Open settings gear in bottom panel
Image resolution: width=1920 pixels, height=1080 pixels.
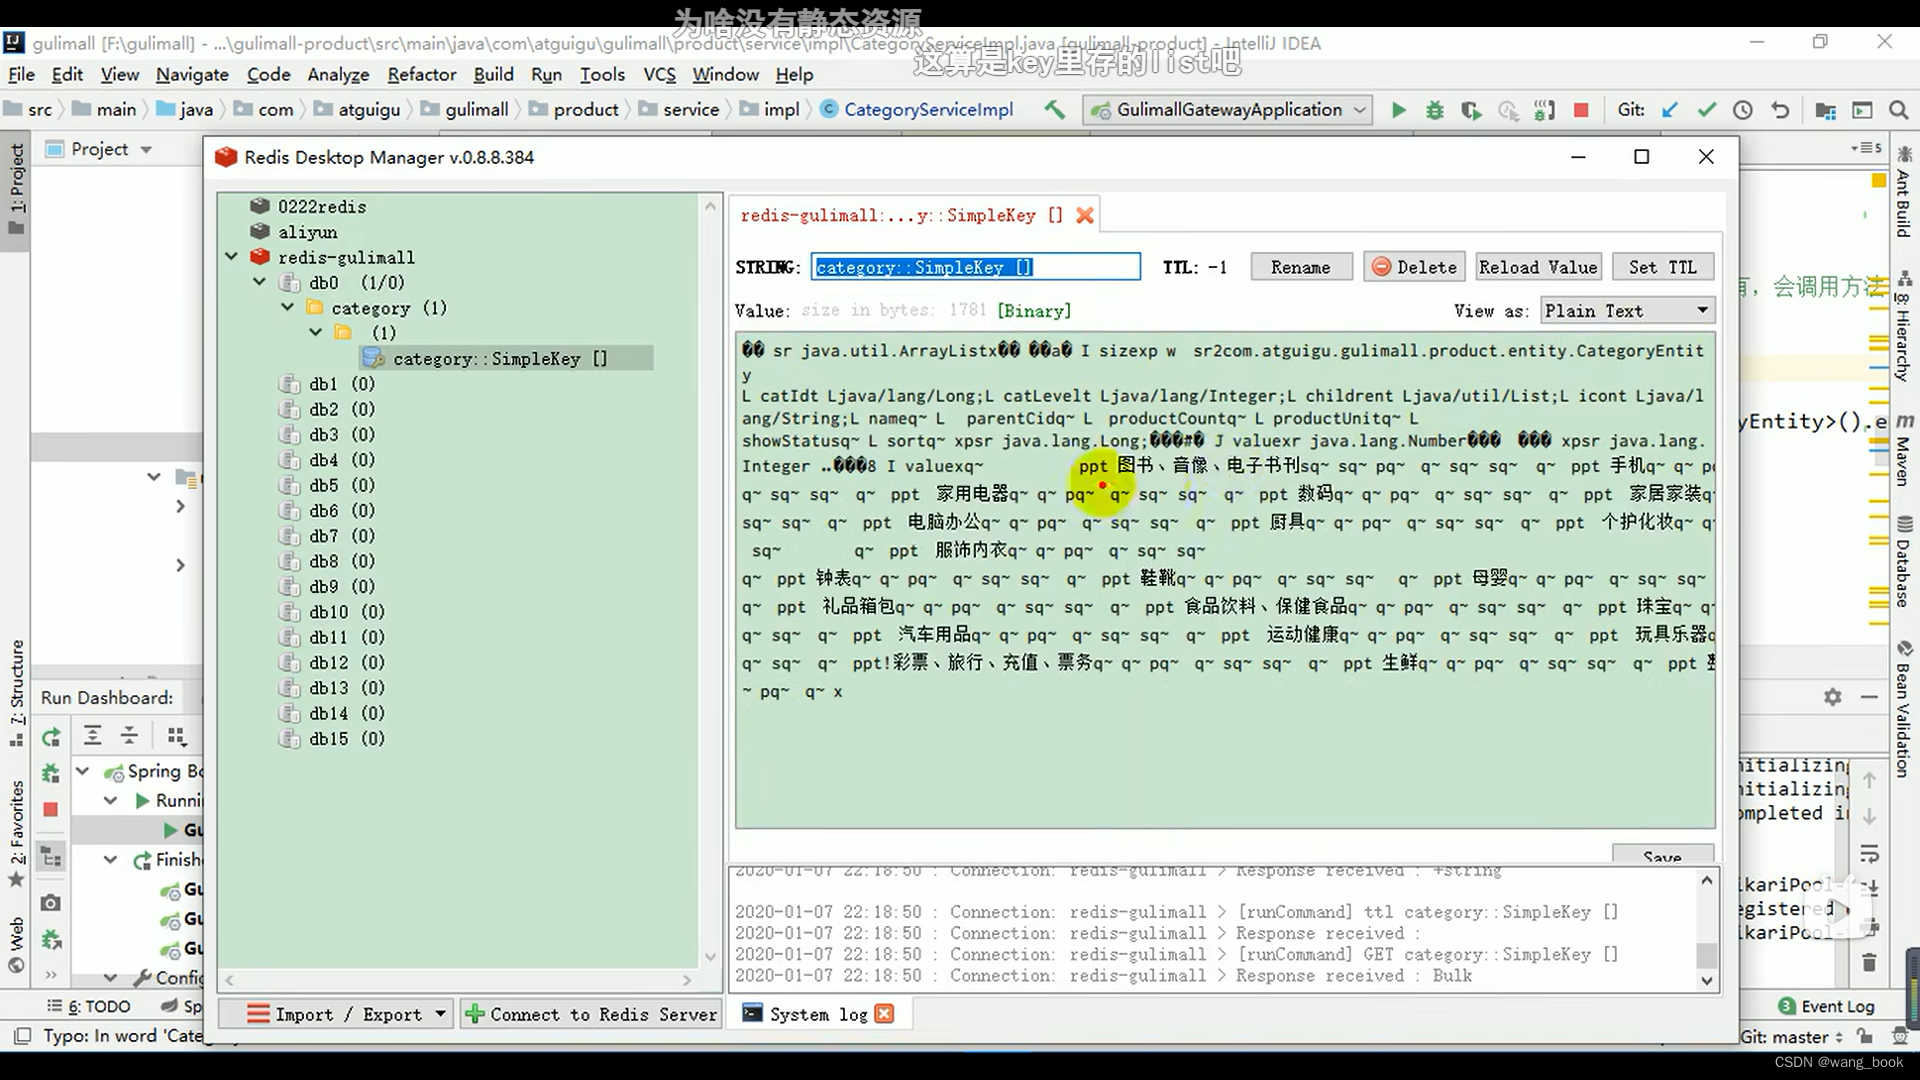pyautogui.click(x=1832, y=697)
